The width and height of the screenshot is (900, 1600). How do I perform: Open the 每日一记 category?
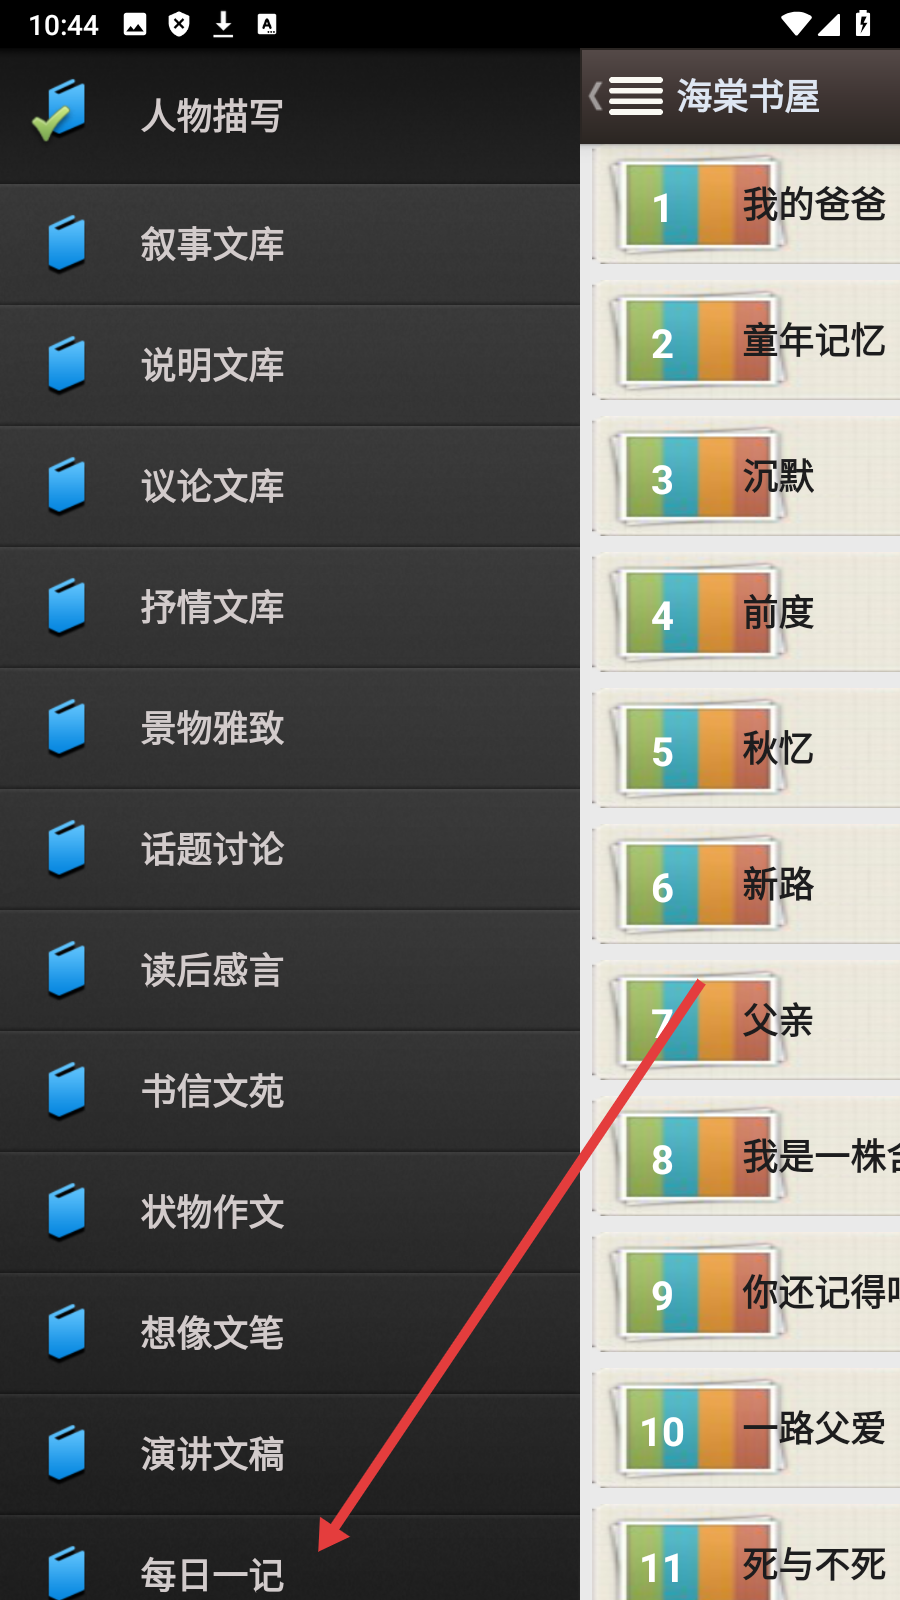(290, 1558)
